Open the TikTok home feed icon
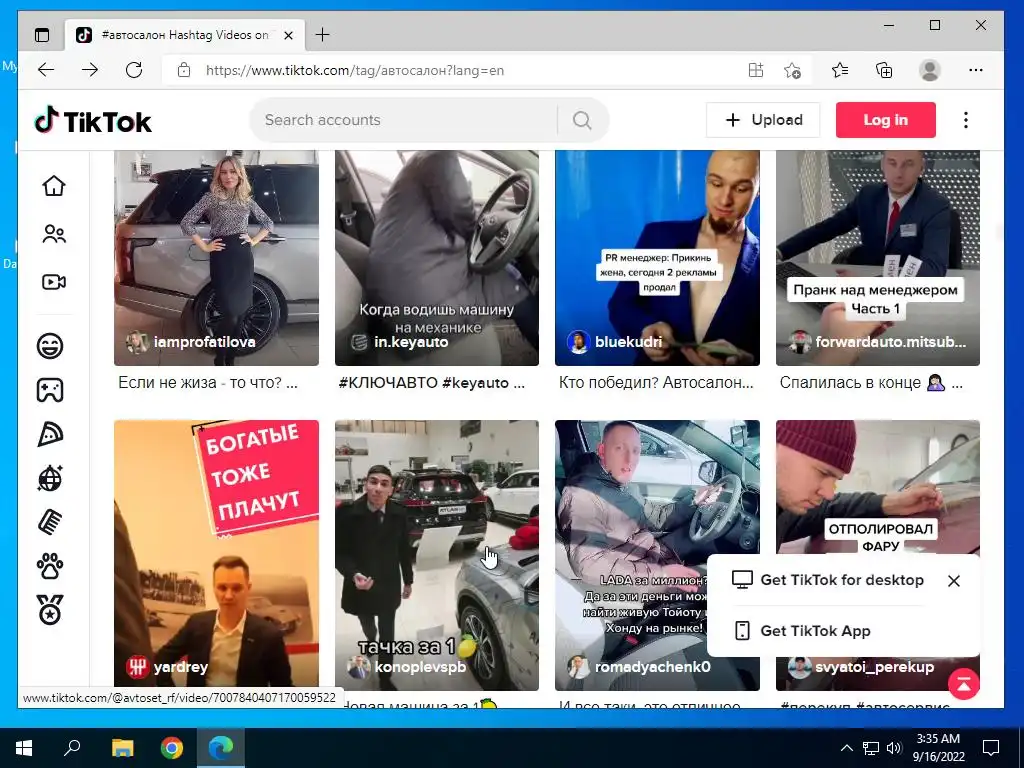 click(x=54, y=185)
